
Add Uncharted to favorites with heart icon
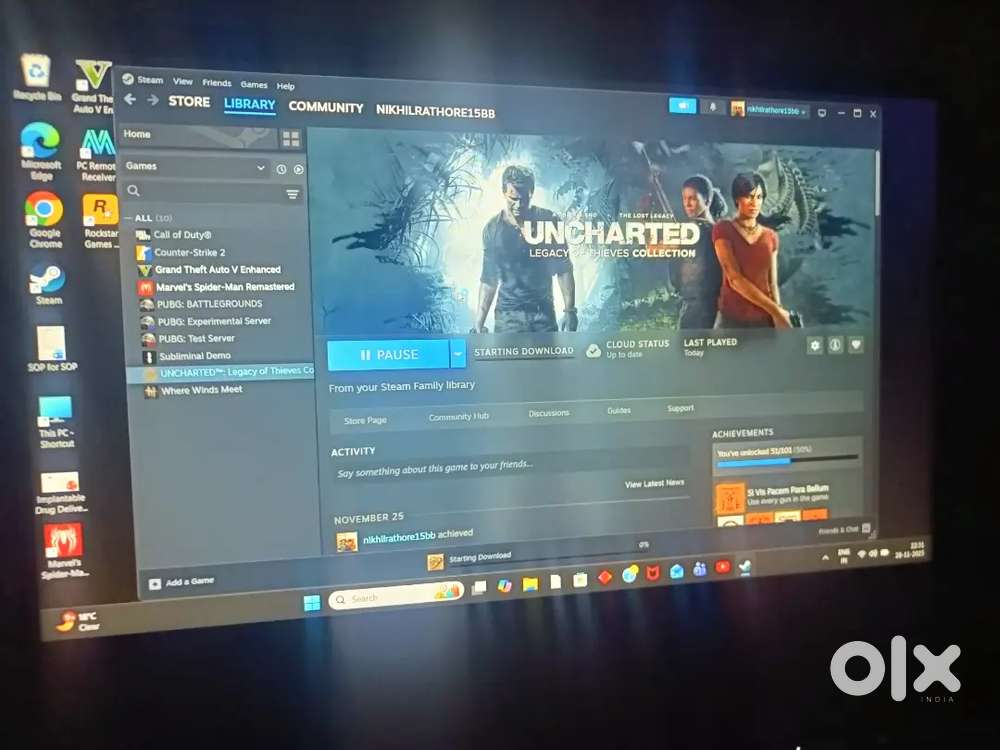pos(856,345)
